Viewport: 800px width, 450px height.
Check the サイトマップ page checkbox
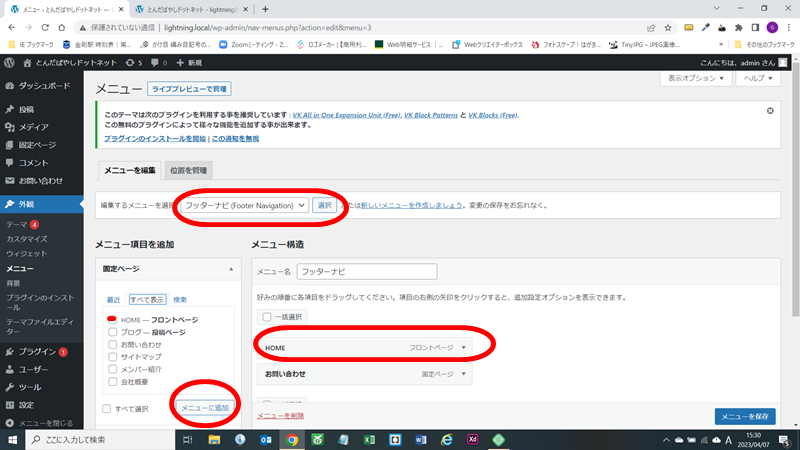click(x=112, y=356)
